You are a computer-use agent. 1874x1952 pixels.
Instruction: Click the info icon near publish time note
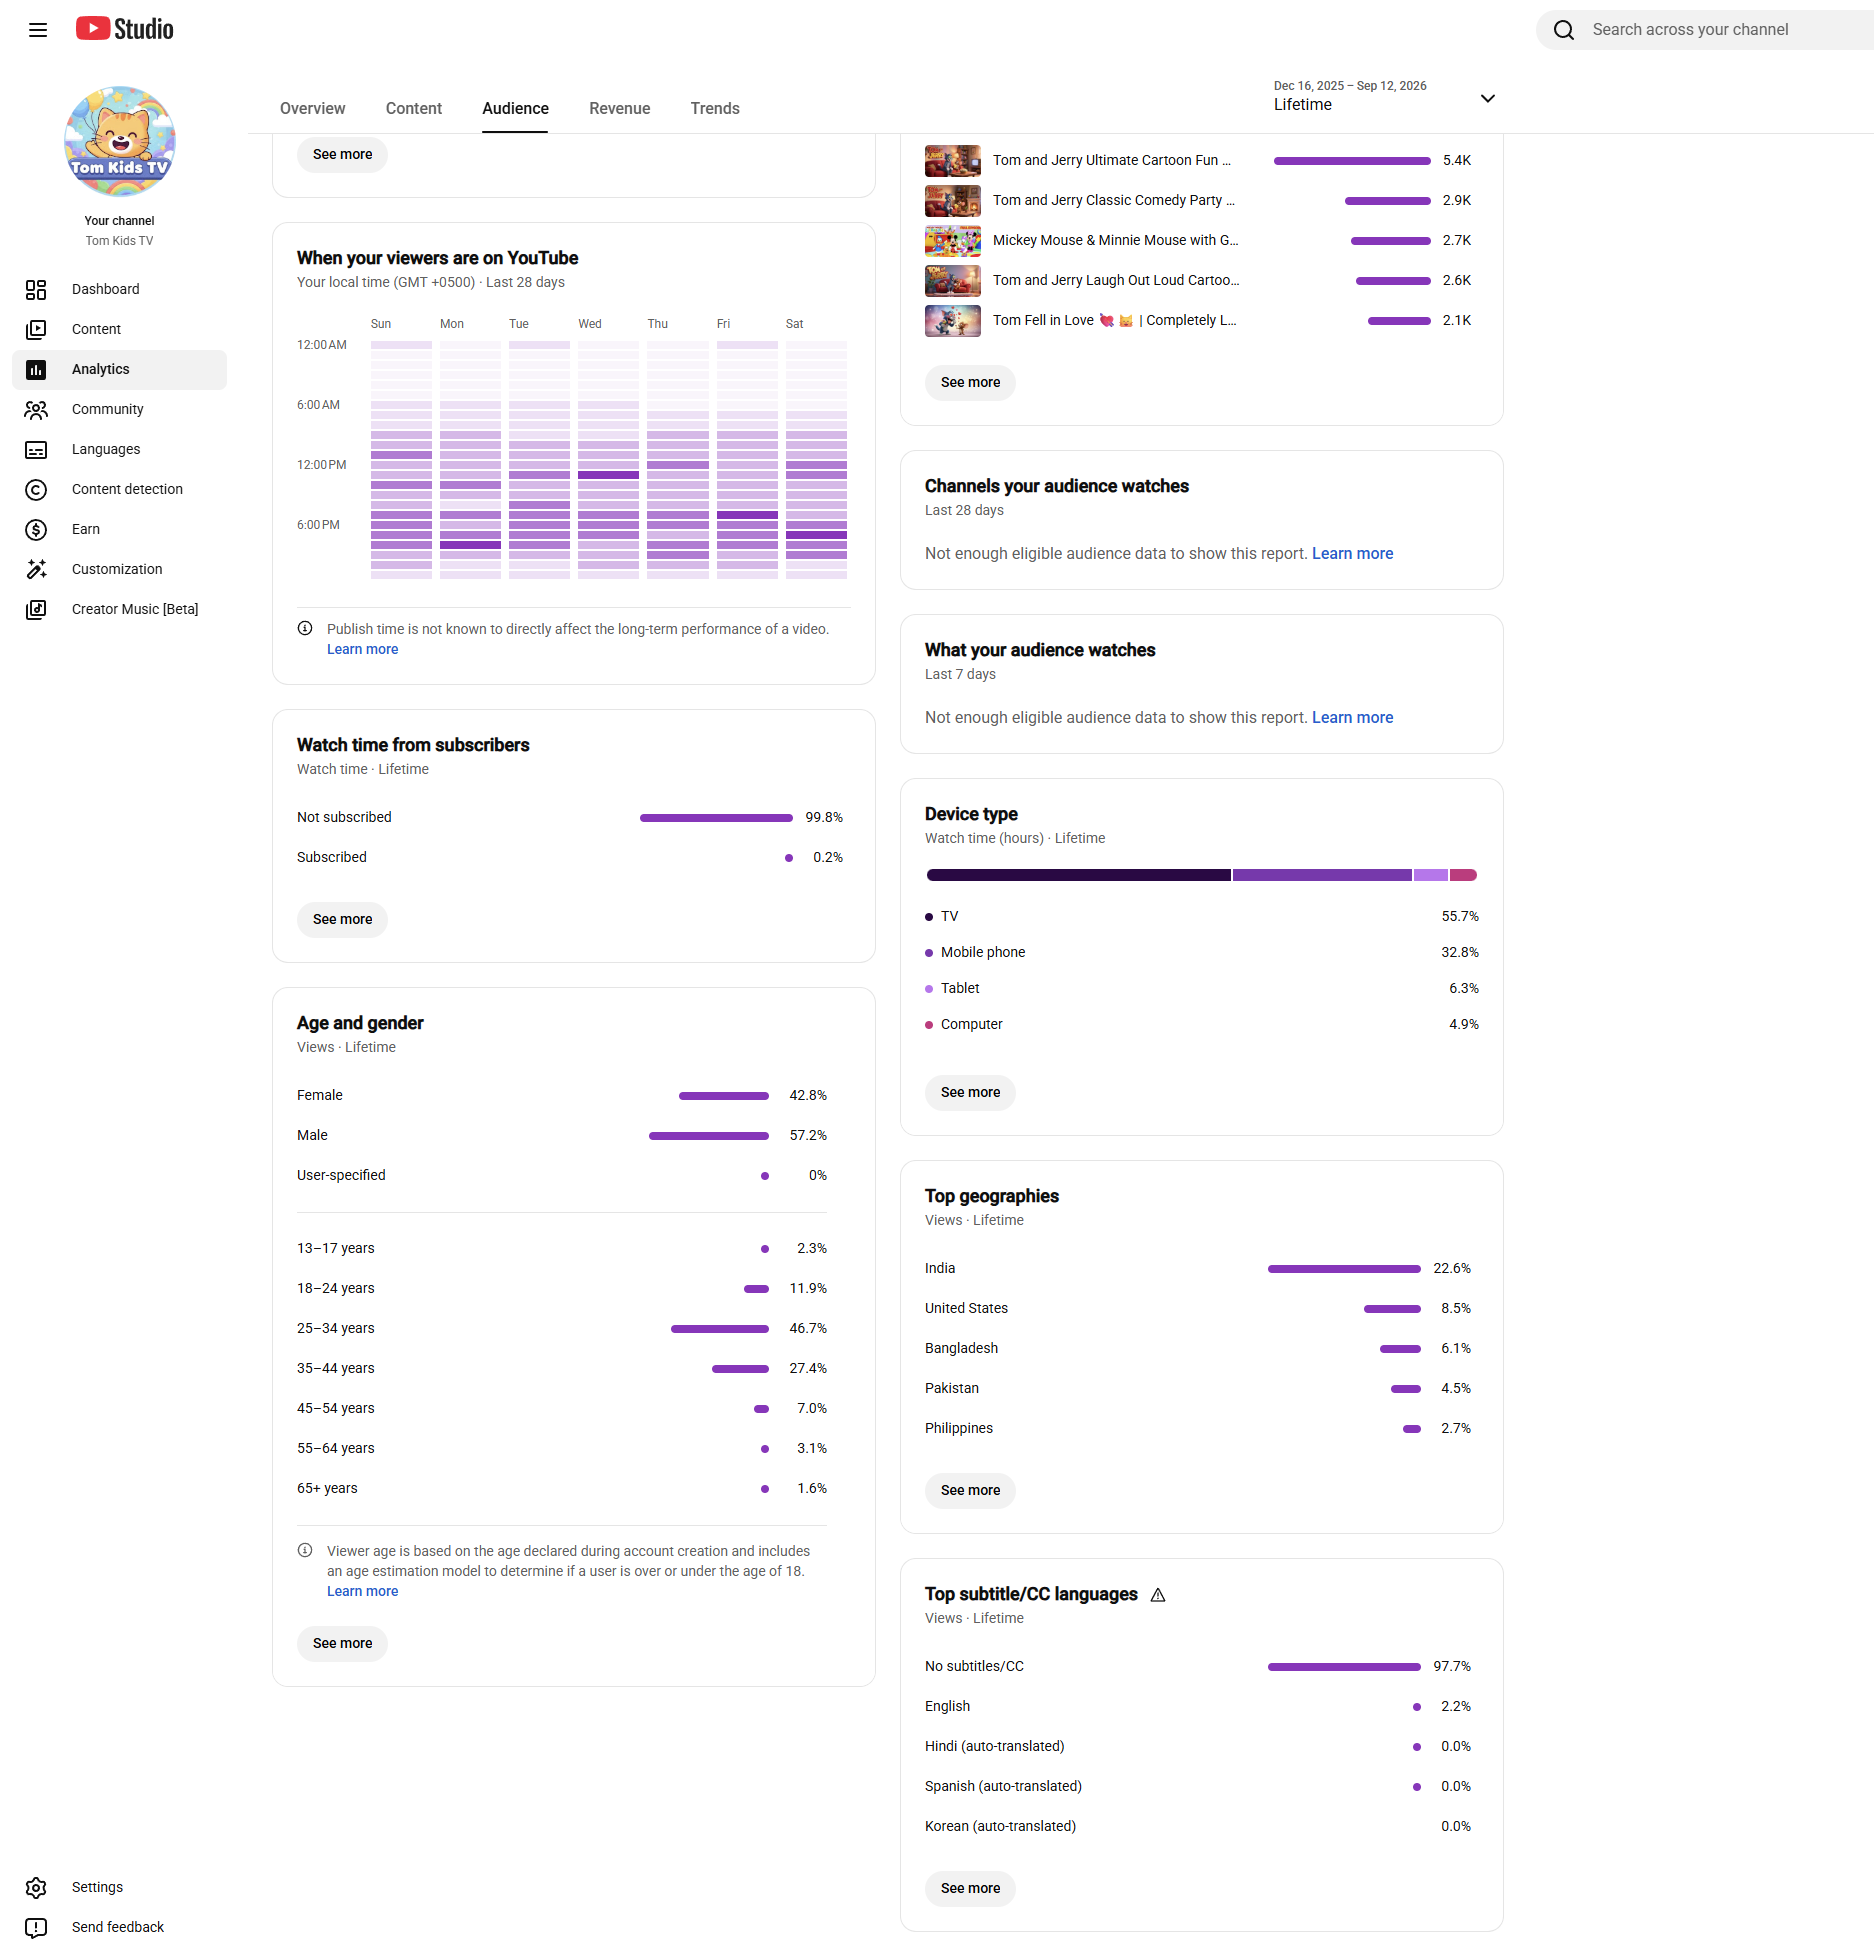(x=305, y=629)
